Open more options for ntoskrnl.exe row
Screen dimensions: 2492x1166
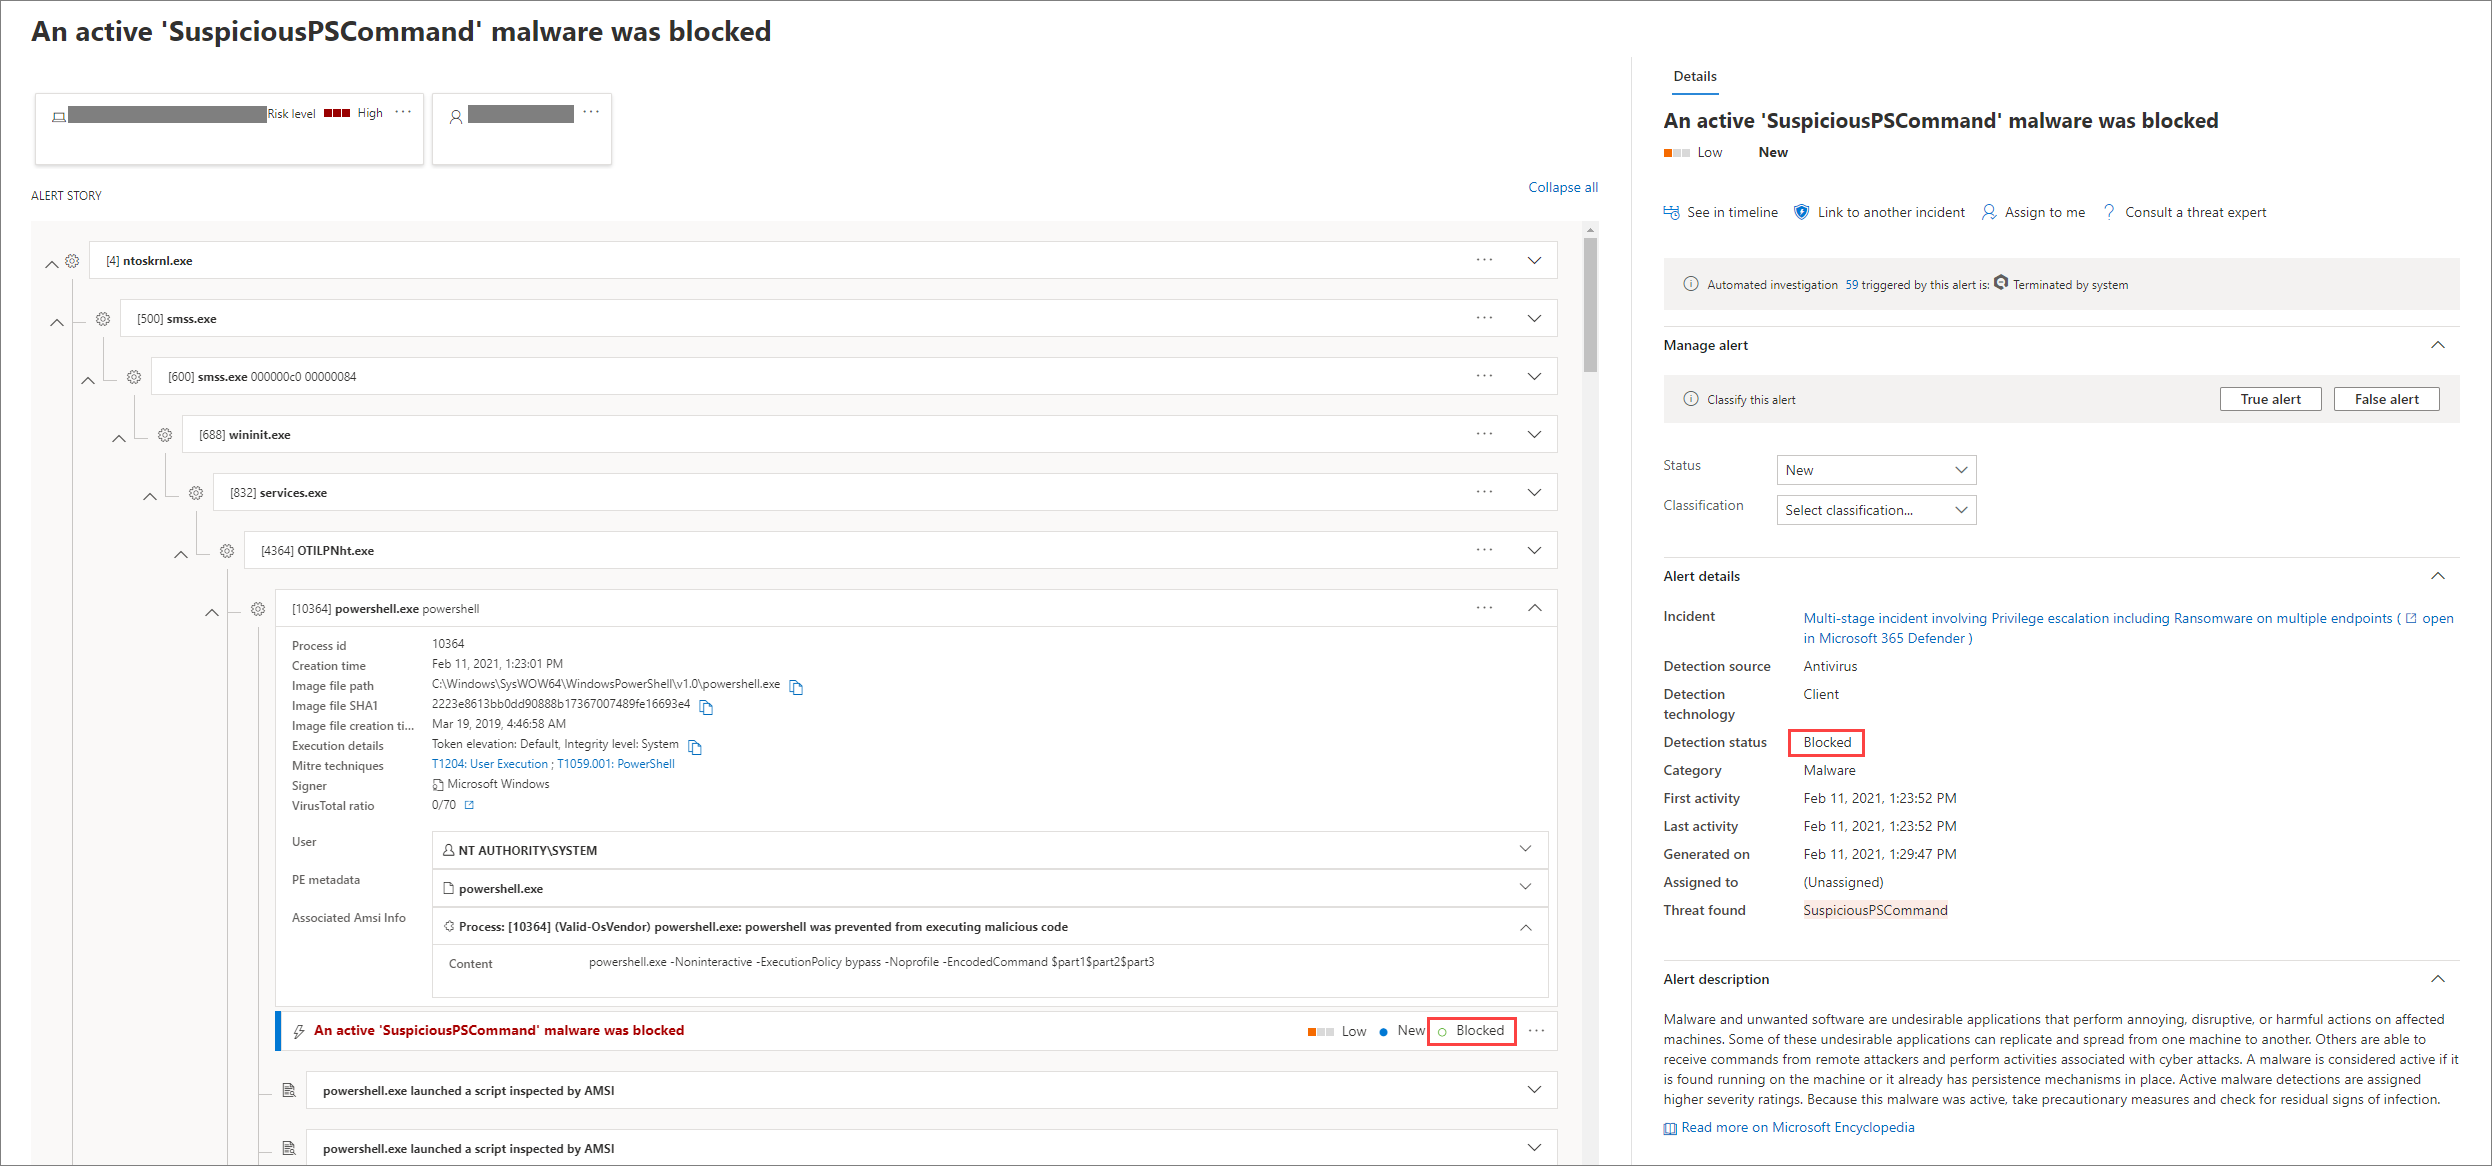(x=1484, y=260)
